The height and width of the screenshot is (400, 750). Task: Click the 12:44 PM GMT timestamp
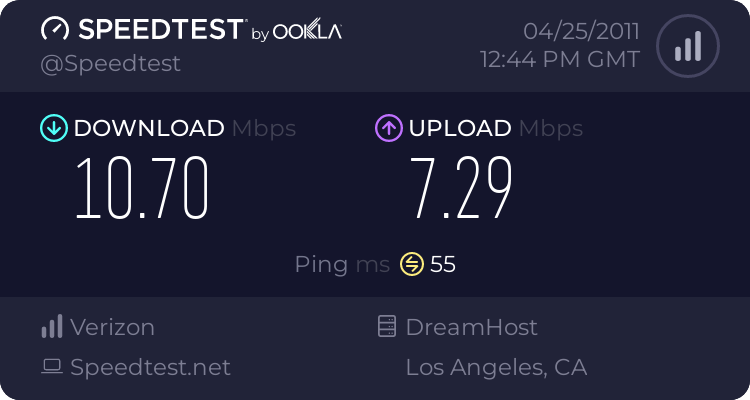click(x=560, y=60)
